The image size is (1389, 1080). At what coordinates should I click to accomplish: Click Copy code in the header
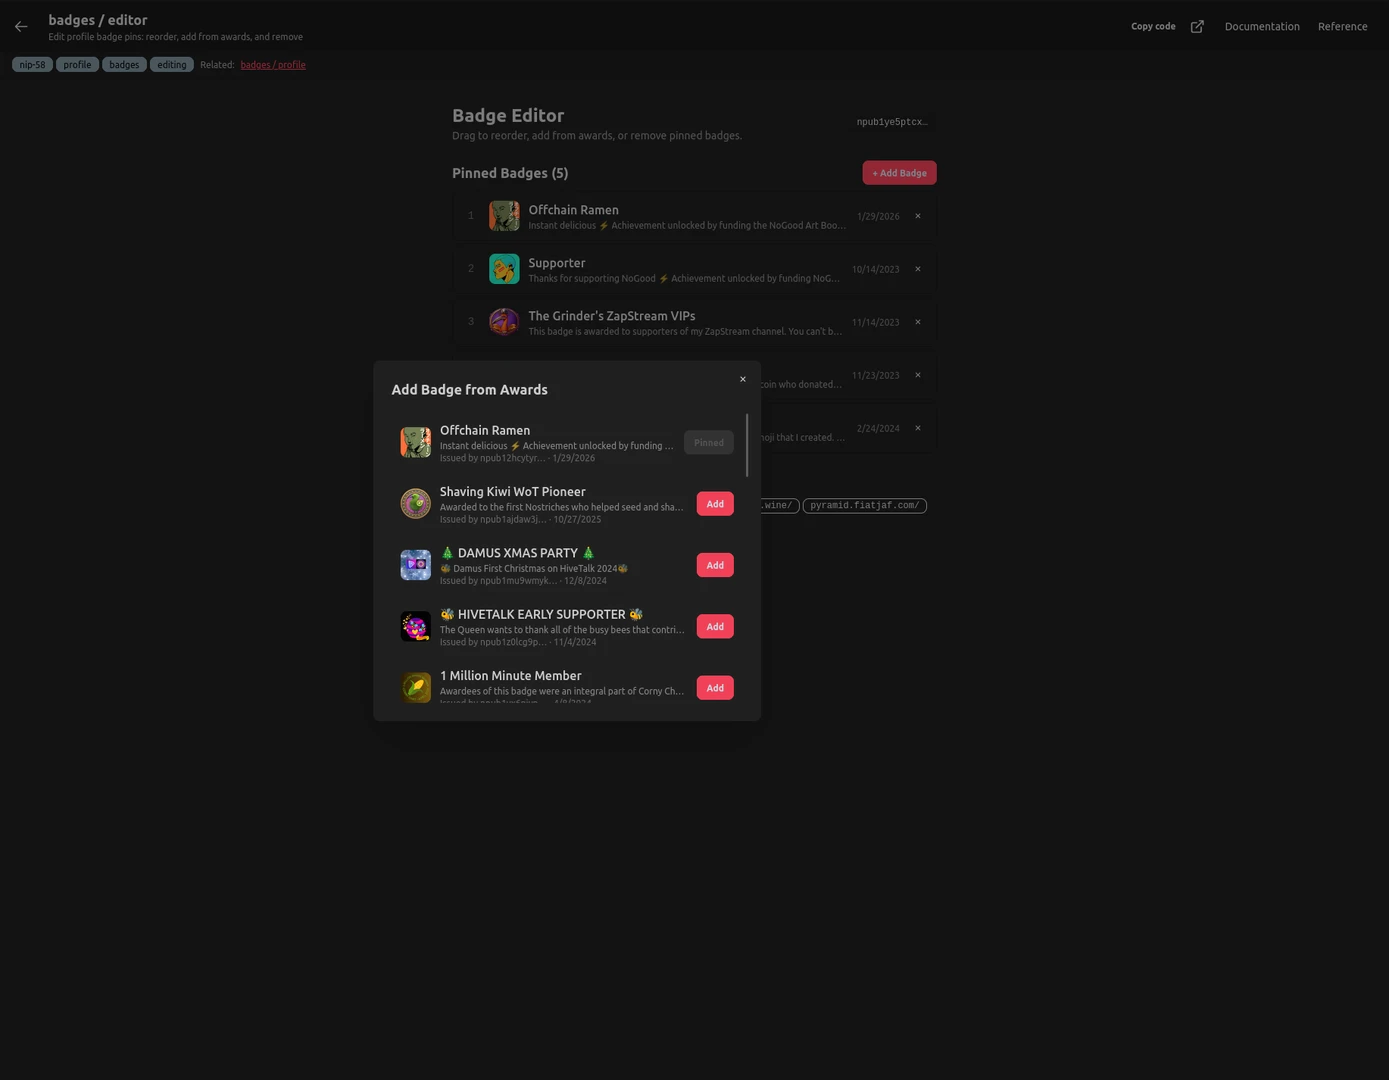tap(1153, 27)
